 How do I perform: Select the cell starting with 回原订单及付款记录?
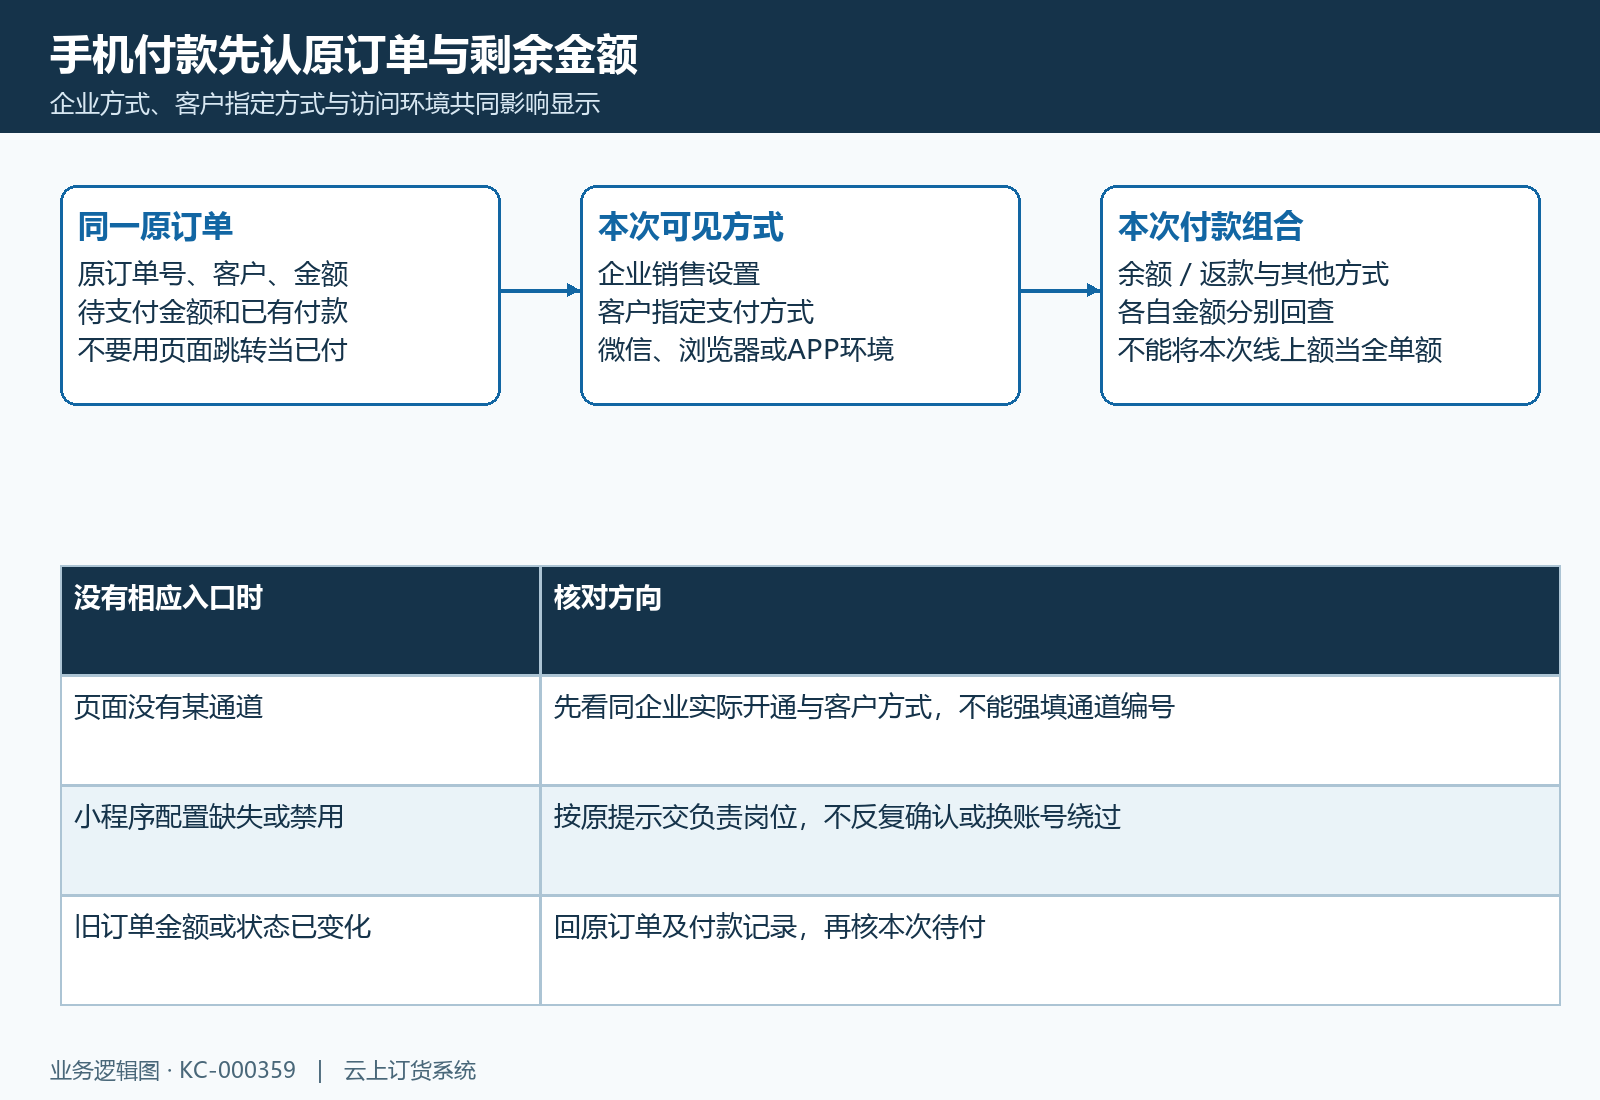click(x=1050, y=950)
